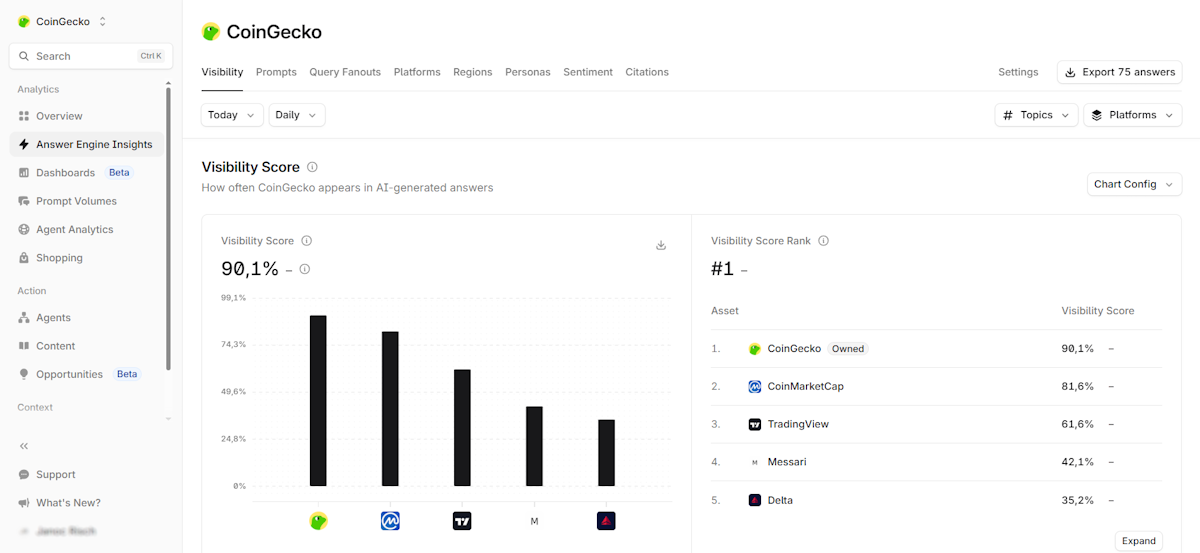
Task: Click TradingView logo under the chart
Action: pos(462,521)
